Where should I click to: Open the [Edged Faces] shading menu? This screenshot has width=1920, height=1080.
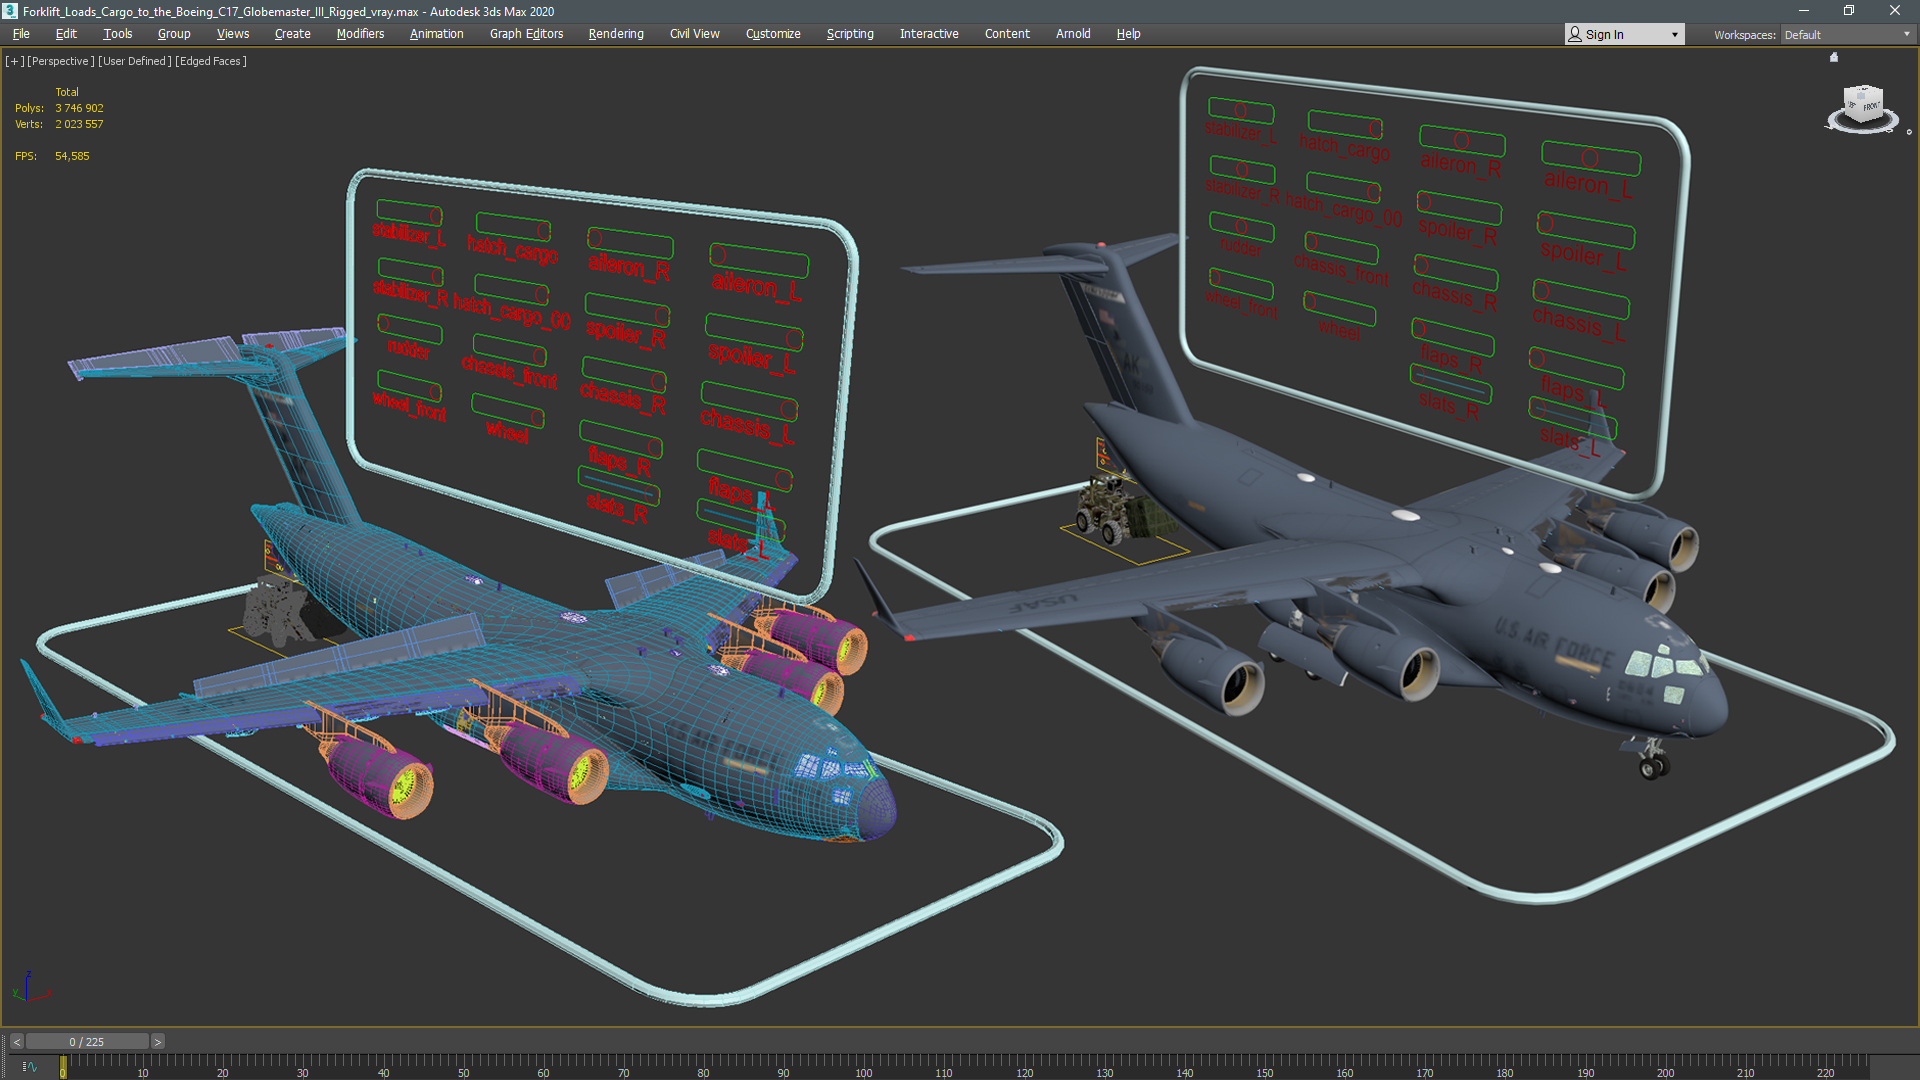pyautogui.click(x=211, y=61)
